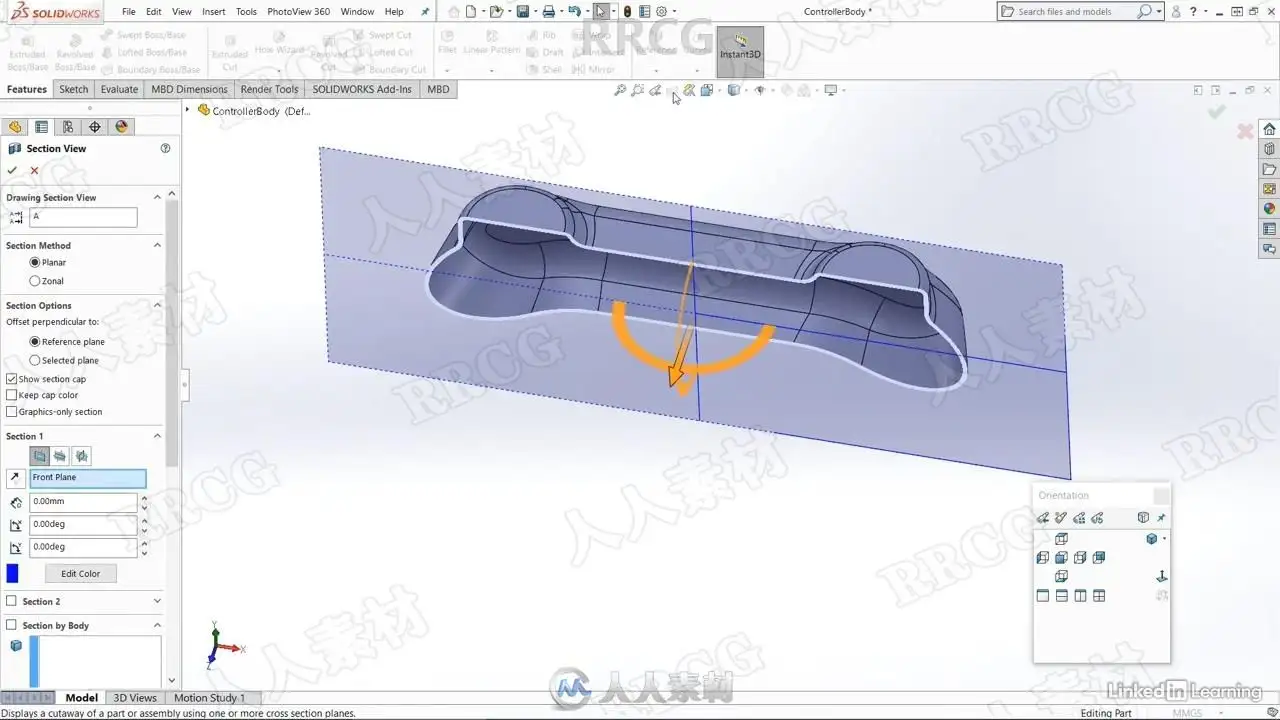Click the blue section color swatch
This screenshot has width=1280, height=720.
12,574
